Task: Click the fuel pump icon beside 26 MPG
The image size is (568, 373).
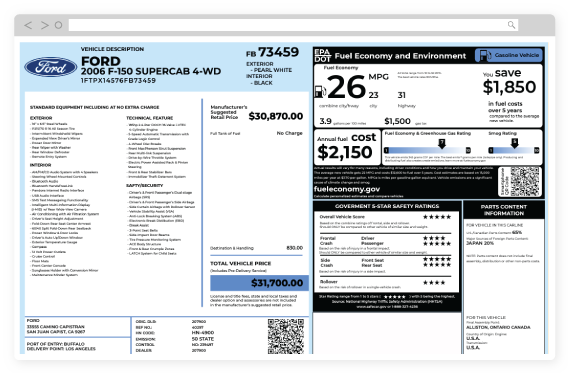Action: click(x=320, y=91)
